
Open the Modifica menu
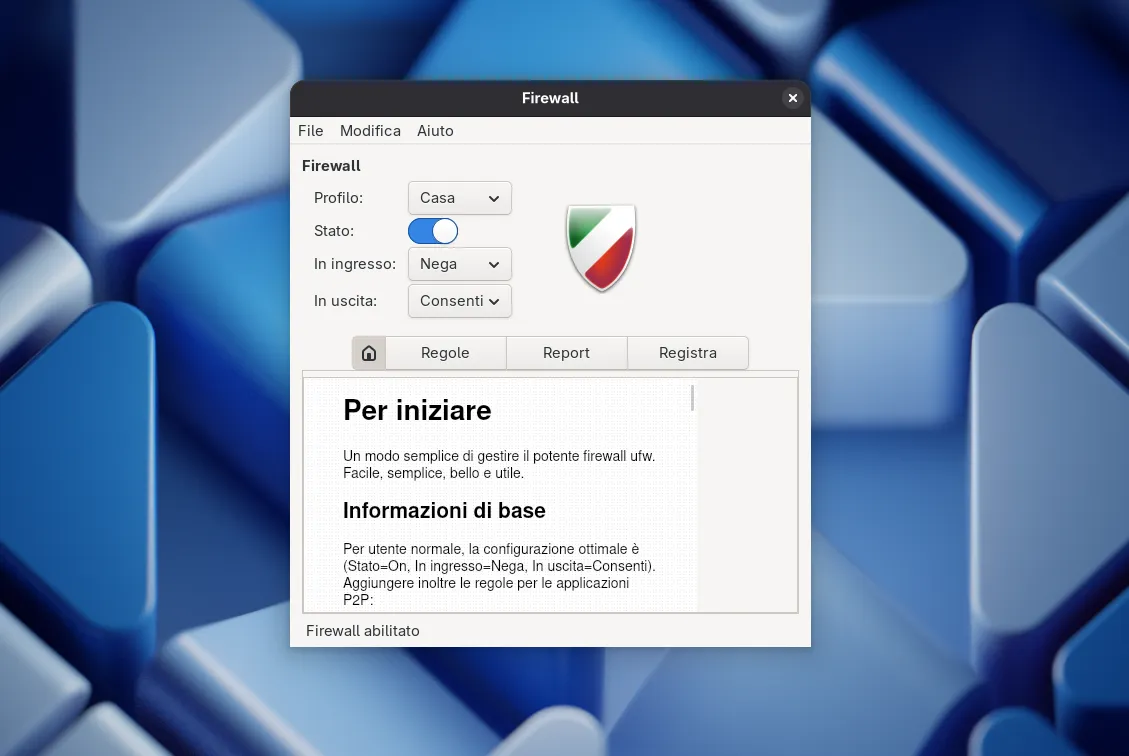click(x=370, y=131)
